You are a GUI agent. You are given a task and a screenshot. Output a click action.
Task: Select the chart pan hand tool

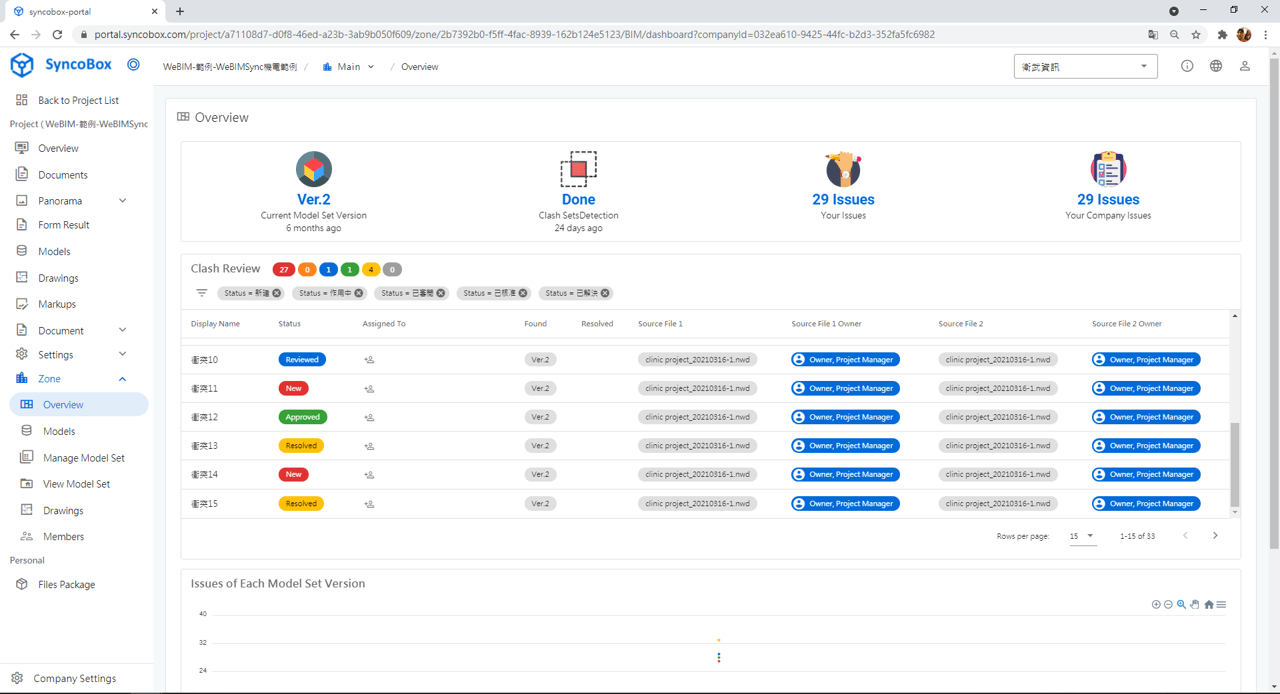1195,604
